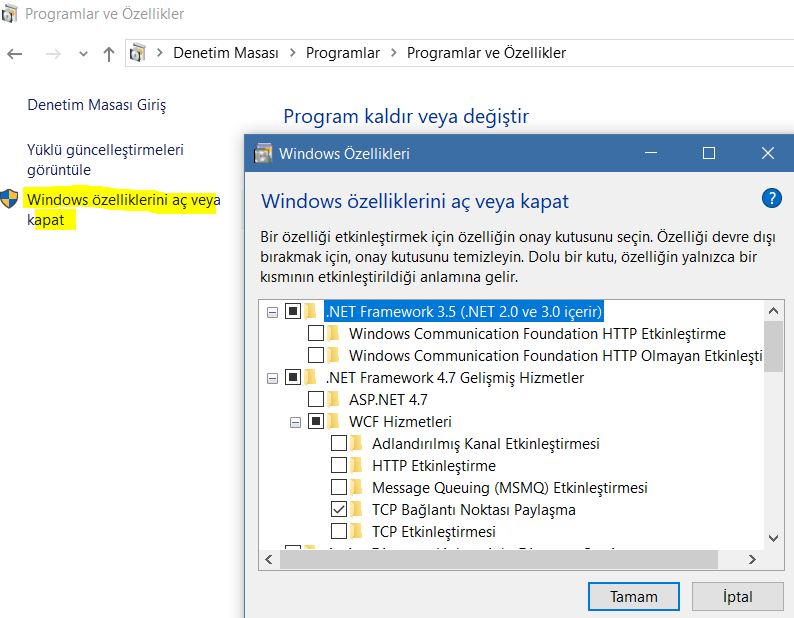Open Windows özelliklerini aç veya kapat link
The width and height of the screenshot is (794, 618).
(124, 209)
